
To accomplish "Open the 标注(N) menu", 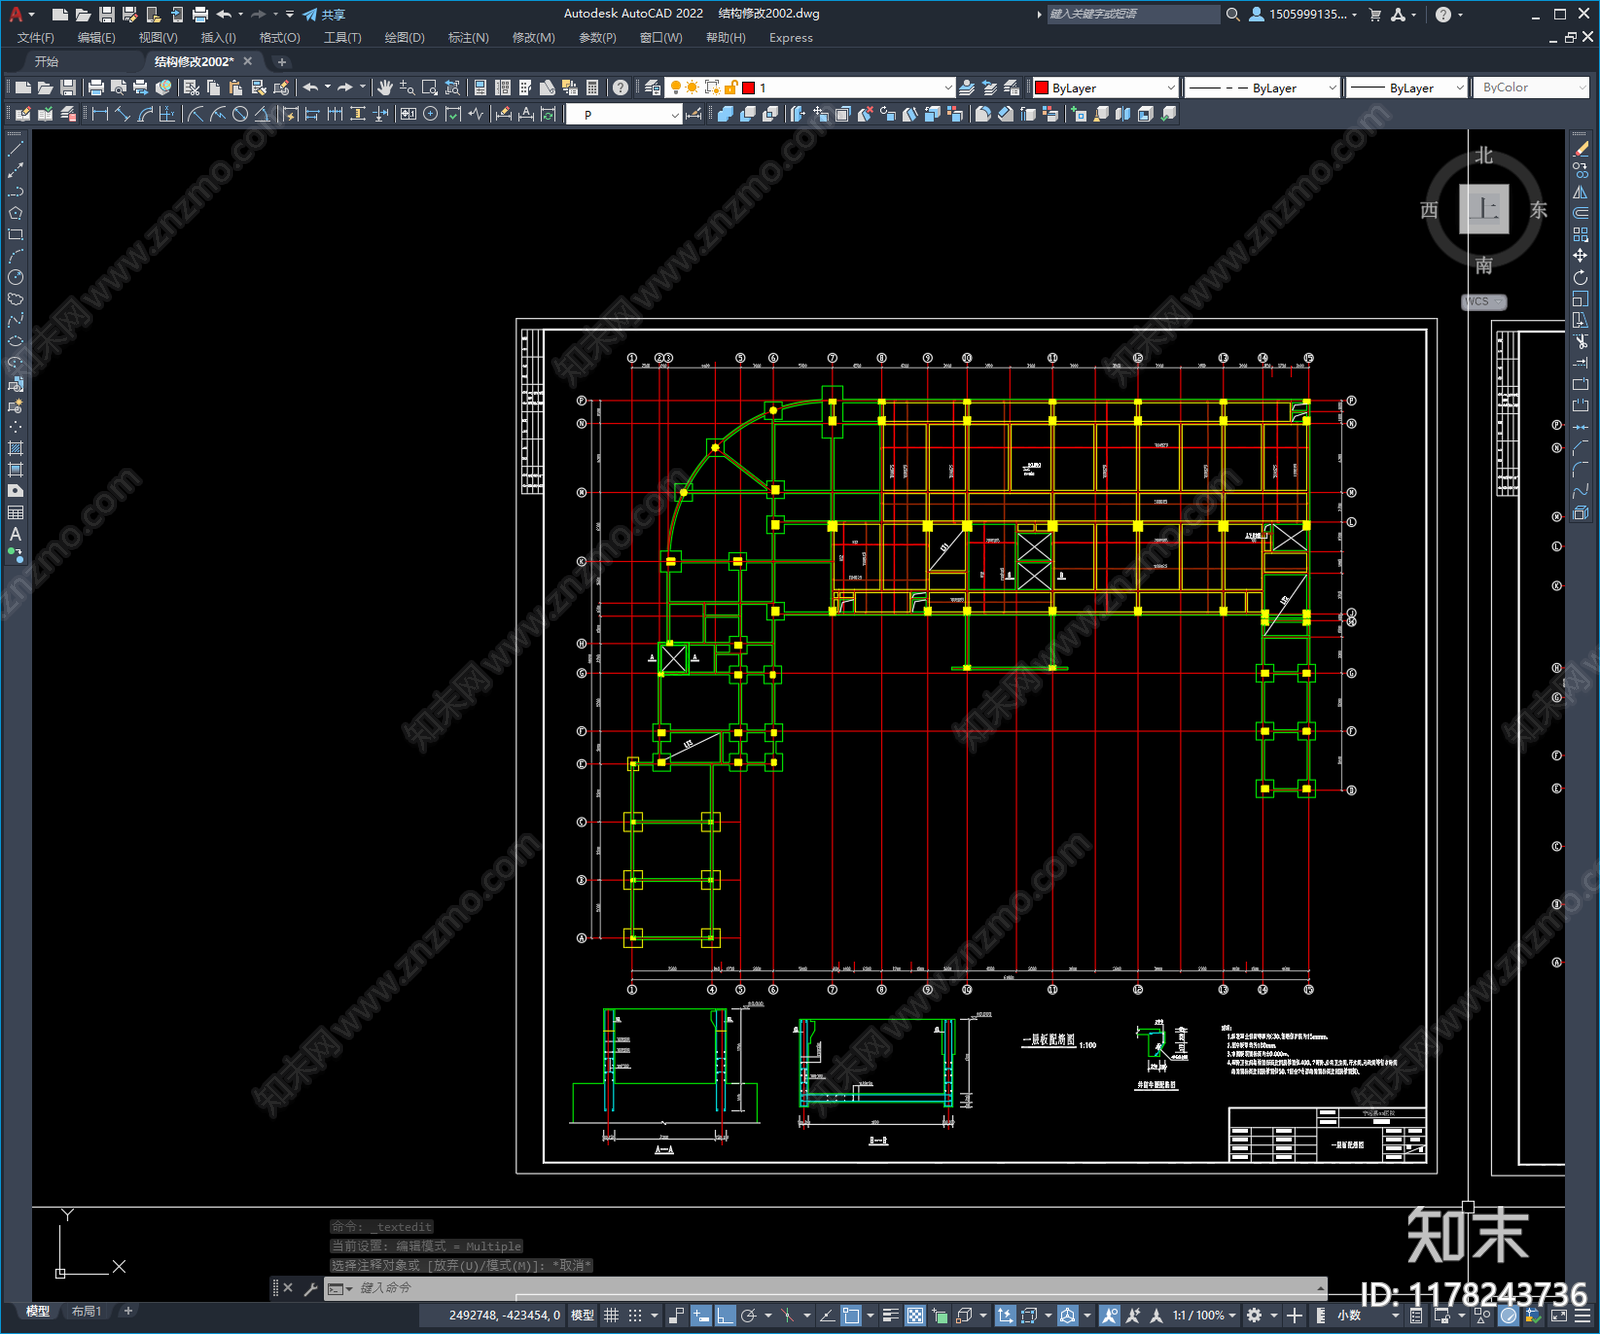I will (468, 38).
